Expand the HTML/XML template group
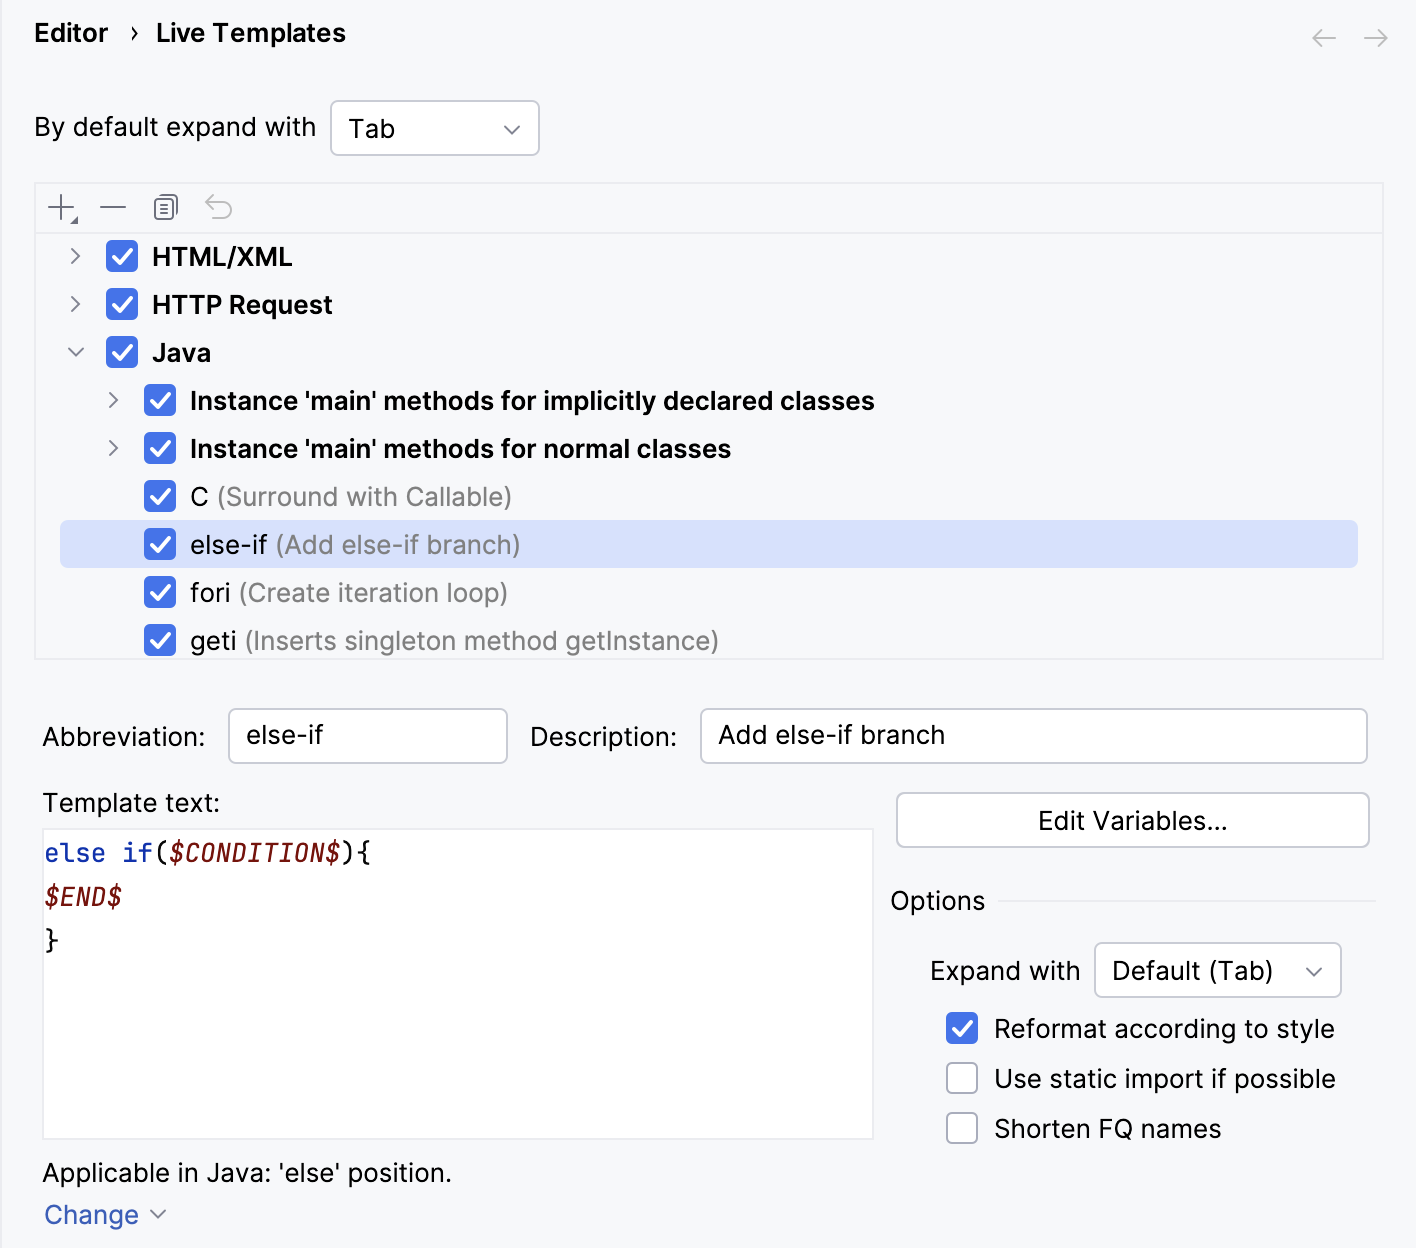The width and height of the screenshot is (1416, 1248). [x=75, y=256]
